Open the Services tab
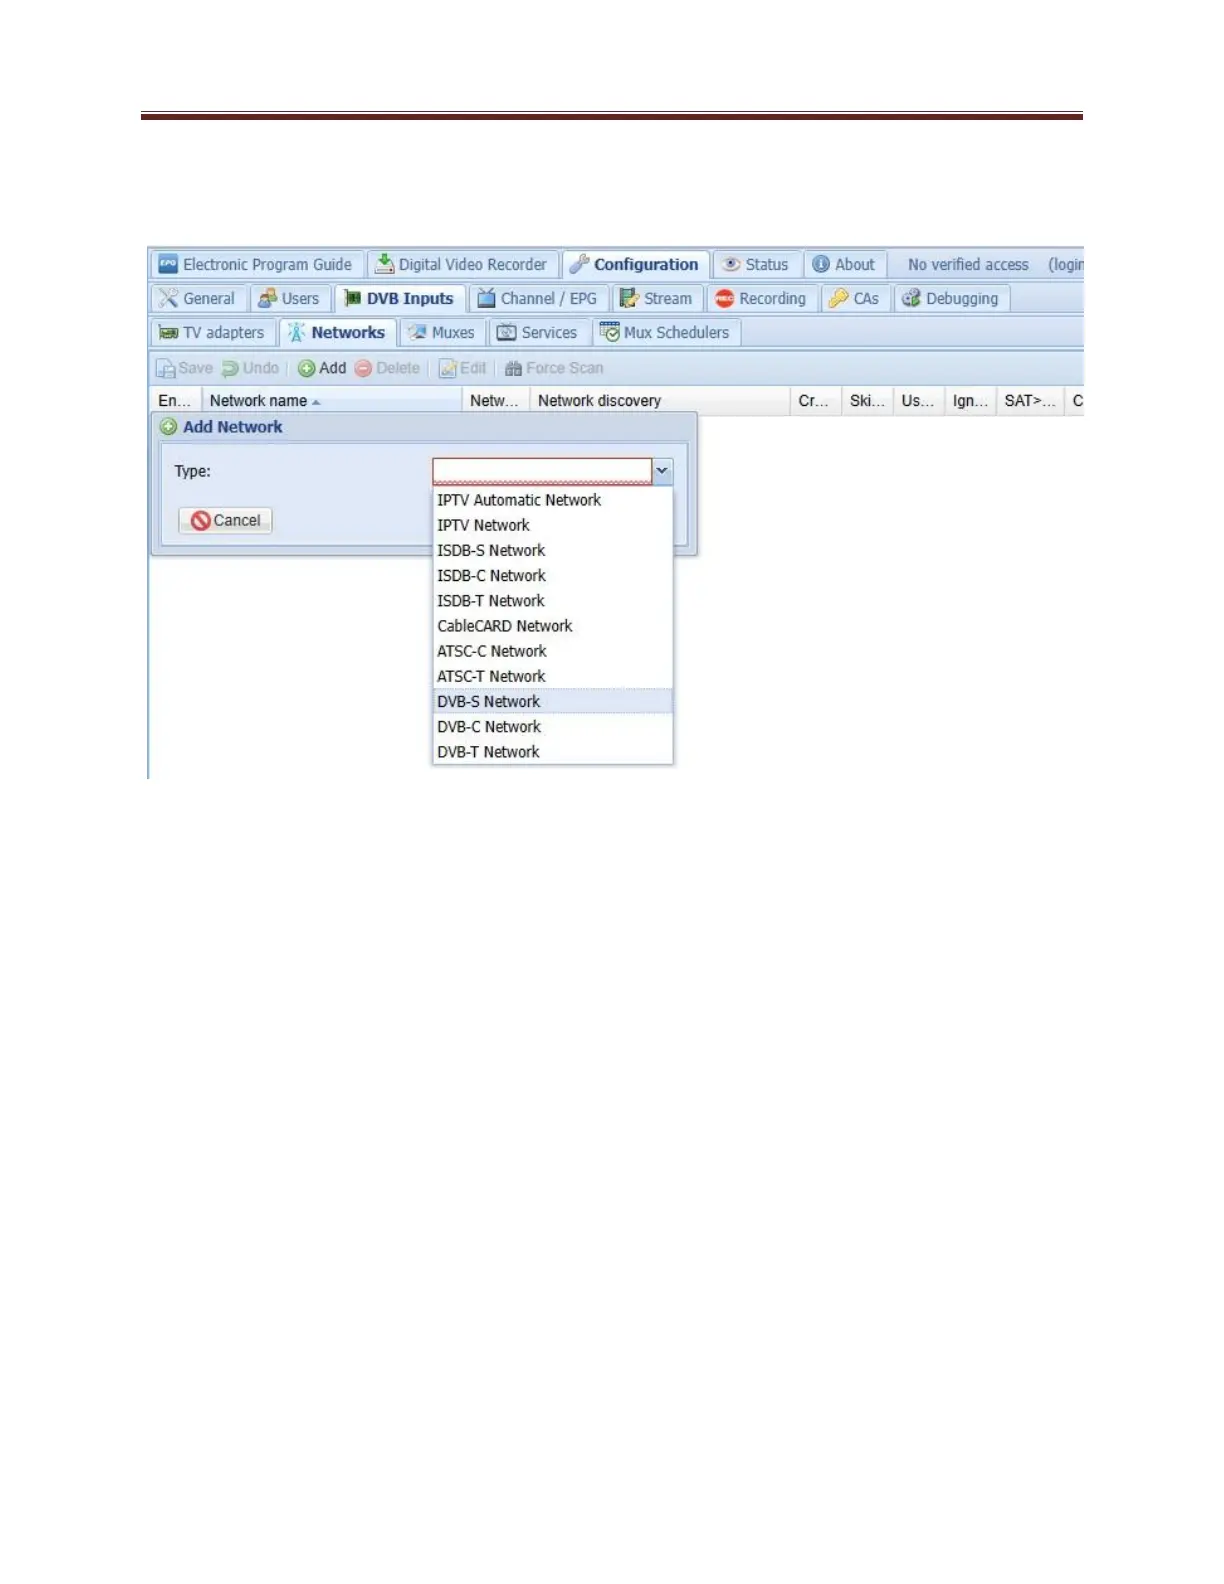Screen dimensions: 1224x1584 tap(539, 333)
